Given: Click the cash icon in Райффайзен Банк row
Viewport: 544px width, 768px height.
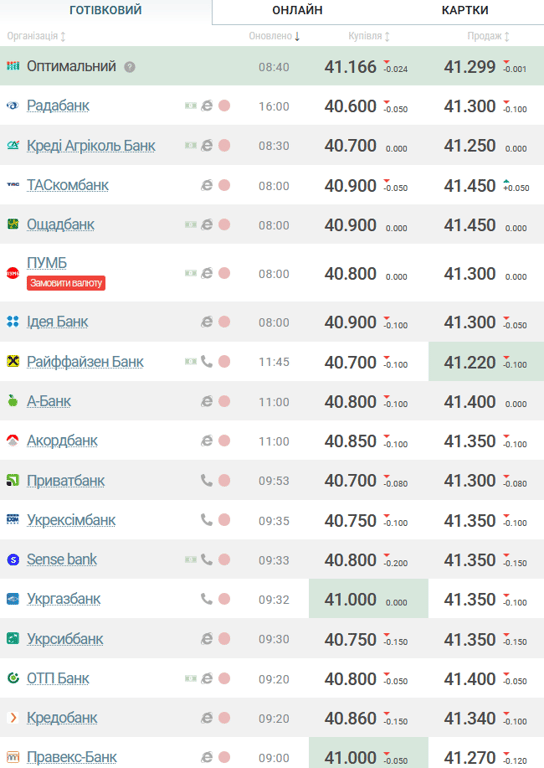Looking at the screenshot, I should [x=190, y=362].
